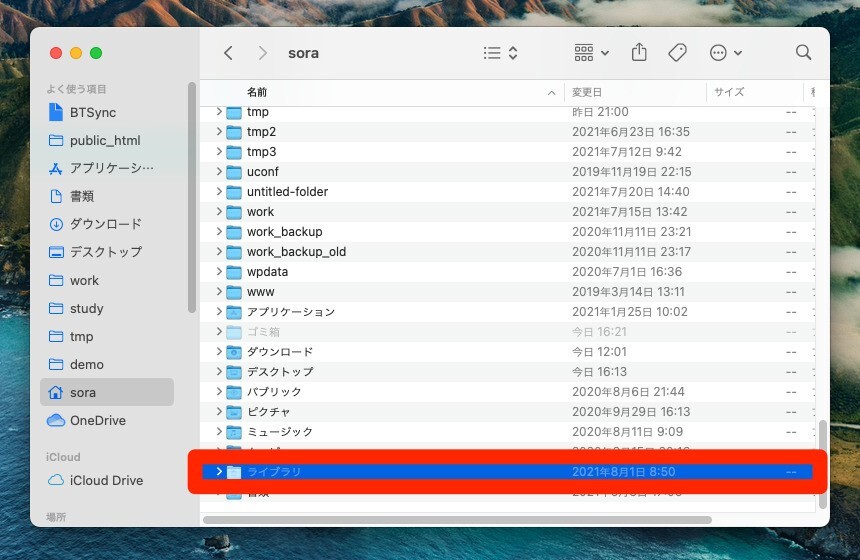Go forward with the right arrow button
860x560 pixels.
pyautogui.click(x=263, y=53)
